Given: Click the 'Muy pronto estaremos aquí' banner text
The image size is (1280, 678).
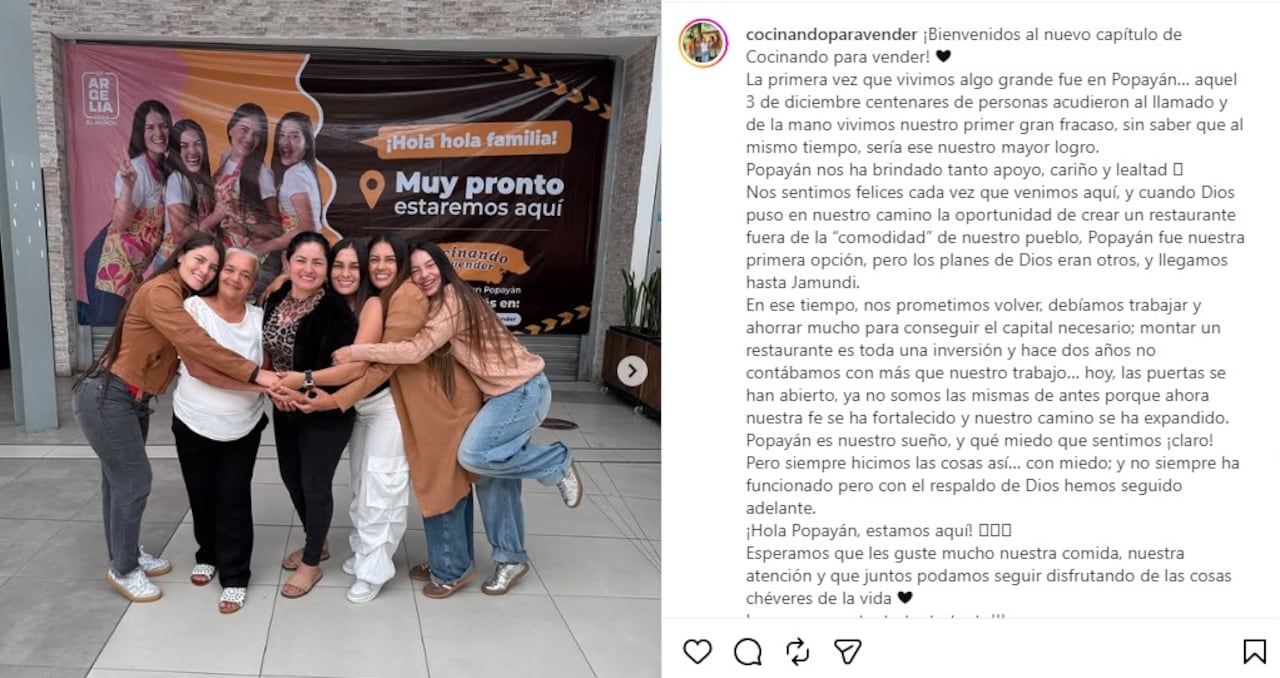Looking at the screenshot, I should [x=479, y=196].
